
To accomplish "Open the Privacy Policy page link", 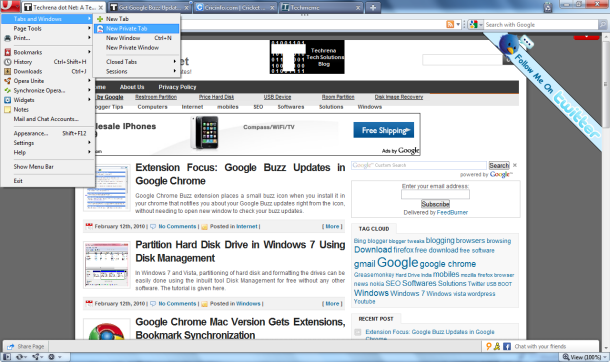I will coord(177,87).
